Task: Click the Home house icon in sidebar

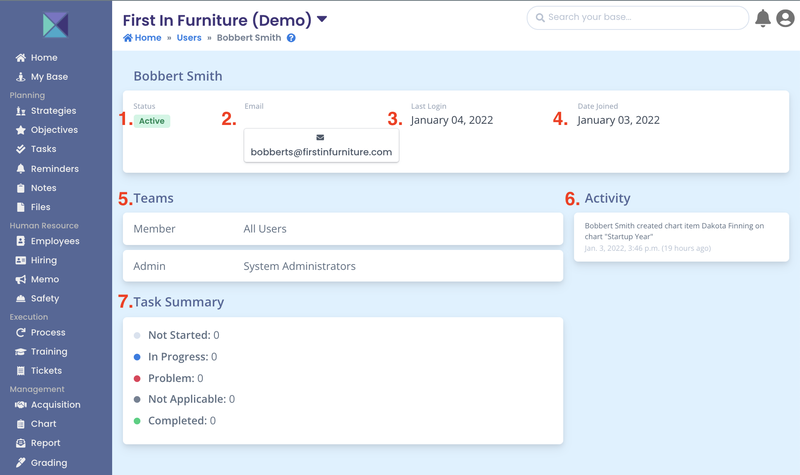Action: 20,58
